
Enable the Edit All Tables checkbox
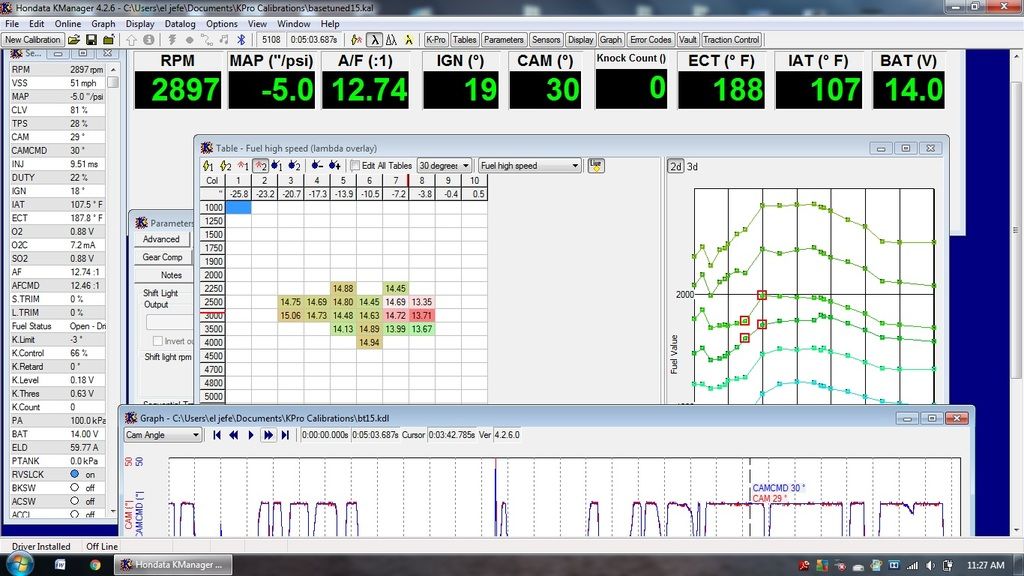(x=355, y=166)
